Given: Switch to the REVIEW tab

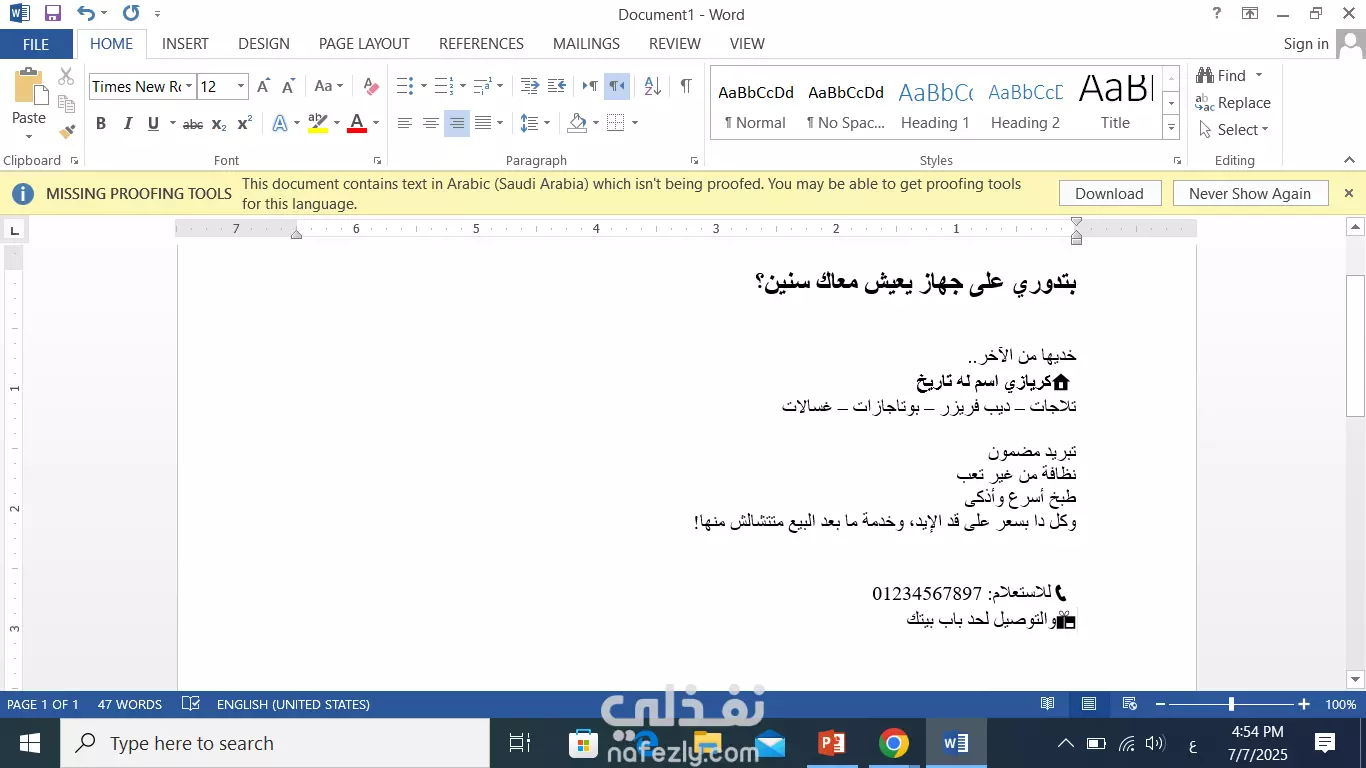Looking at the screenshot, I should pyautogui.click(x=675, y=44).
